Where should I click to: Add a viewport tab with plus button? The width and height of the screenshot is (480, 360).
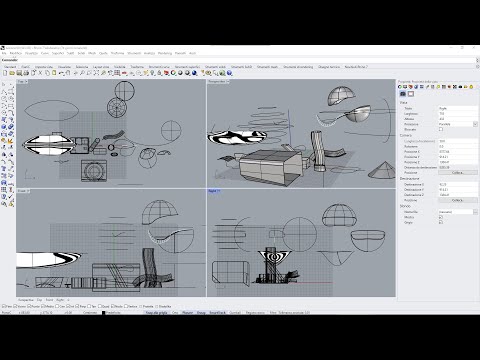click(68, 300)
